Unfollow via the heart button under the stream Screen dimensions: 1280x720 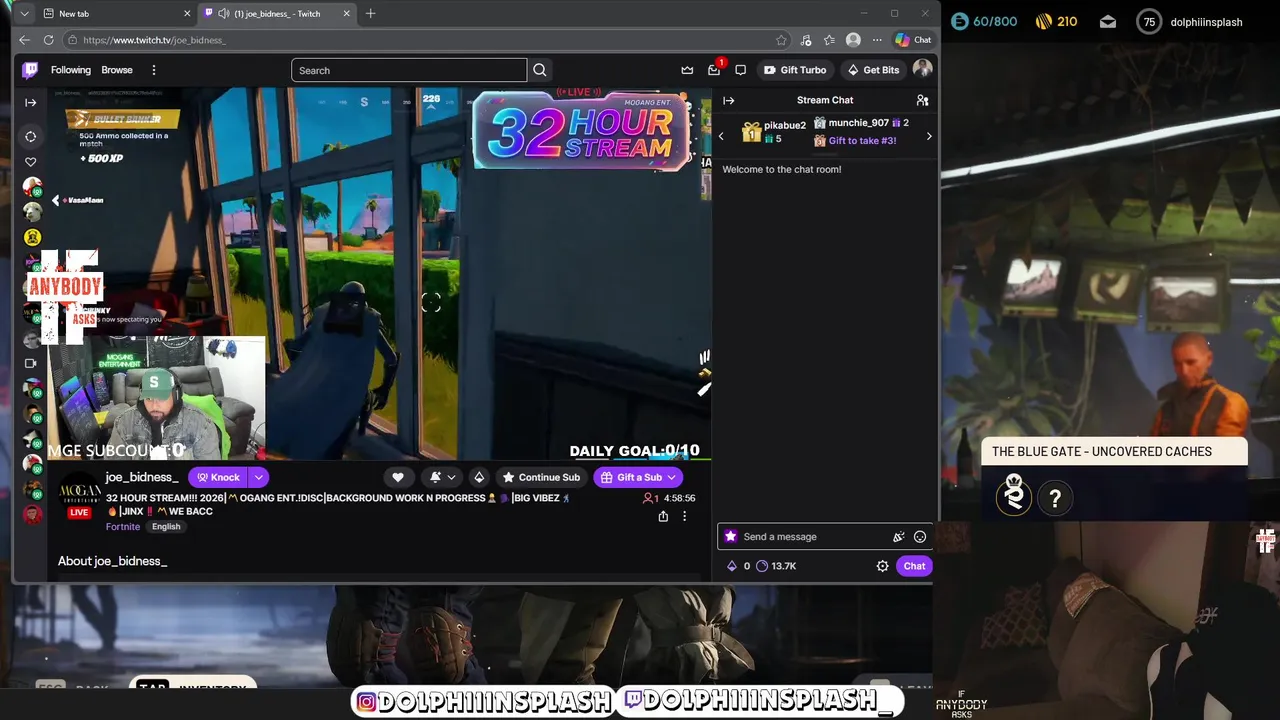pyautogui.click(x=398, y=477)
